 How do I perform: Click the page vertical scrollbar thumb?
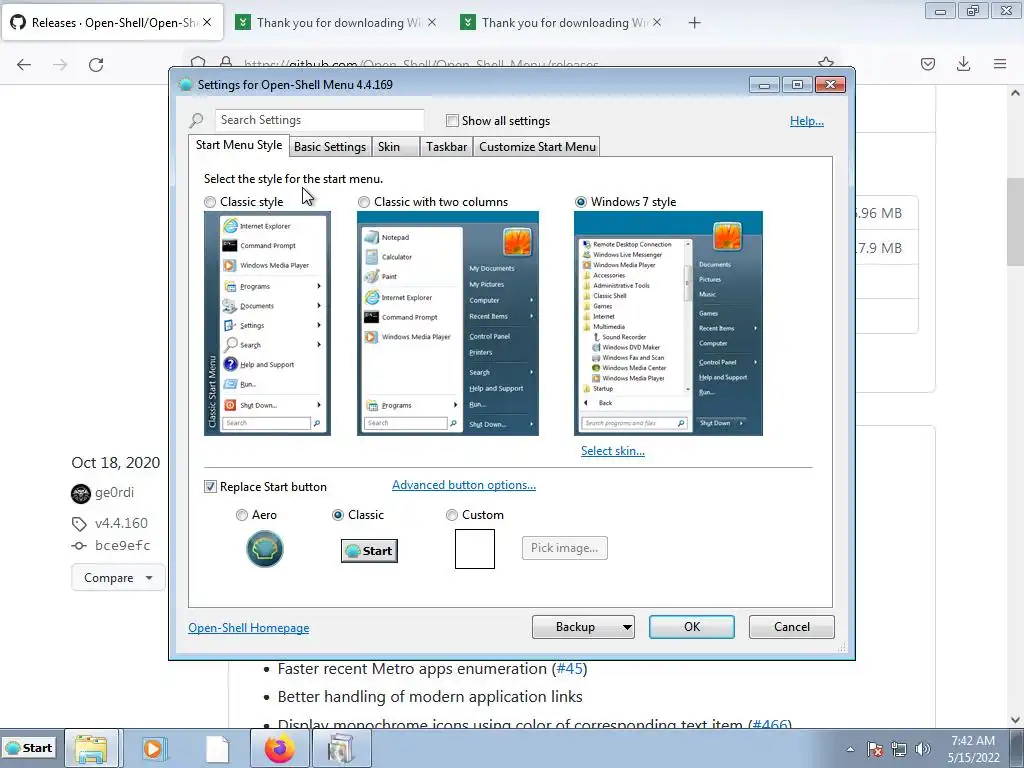pos(1015,222)
